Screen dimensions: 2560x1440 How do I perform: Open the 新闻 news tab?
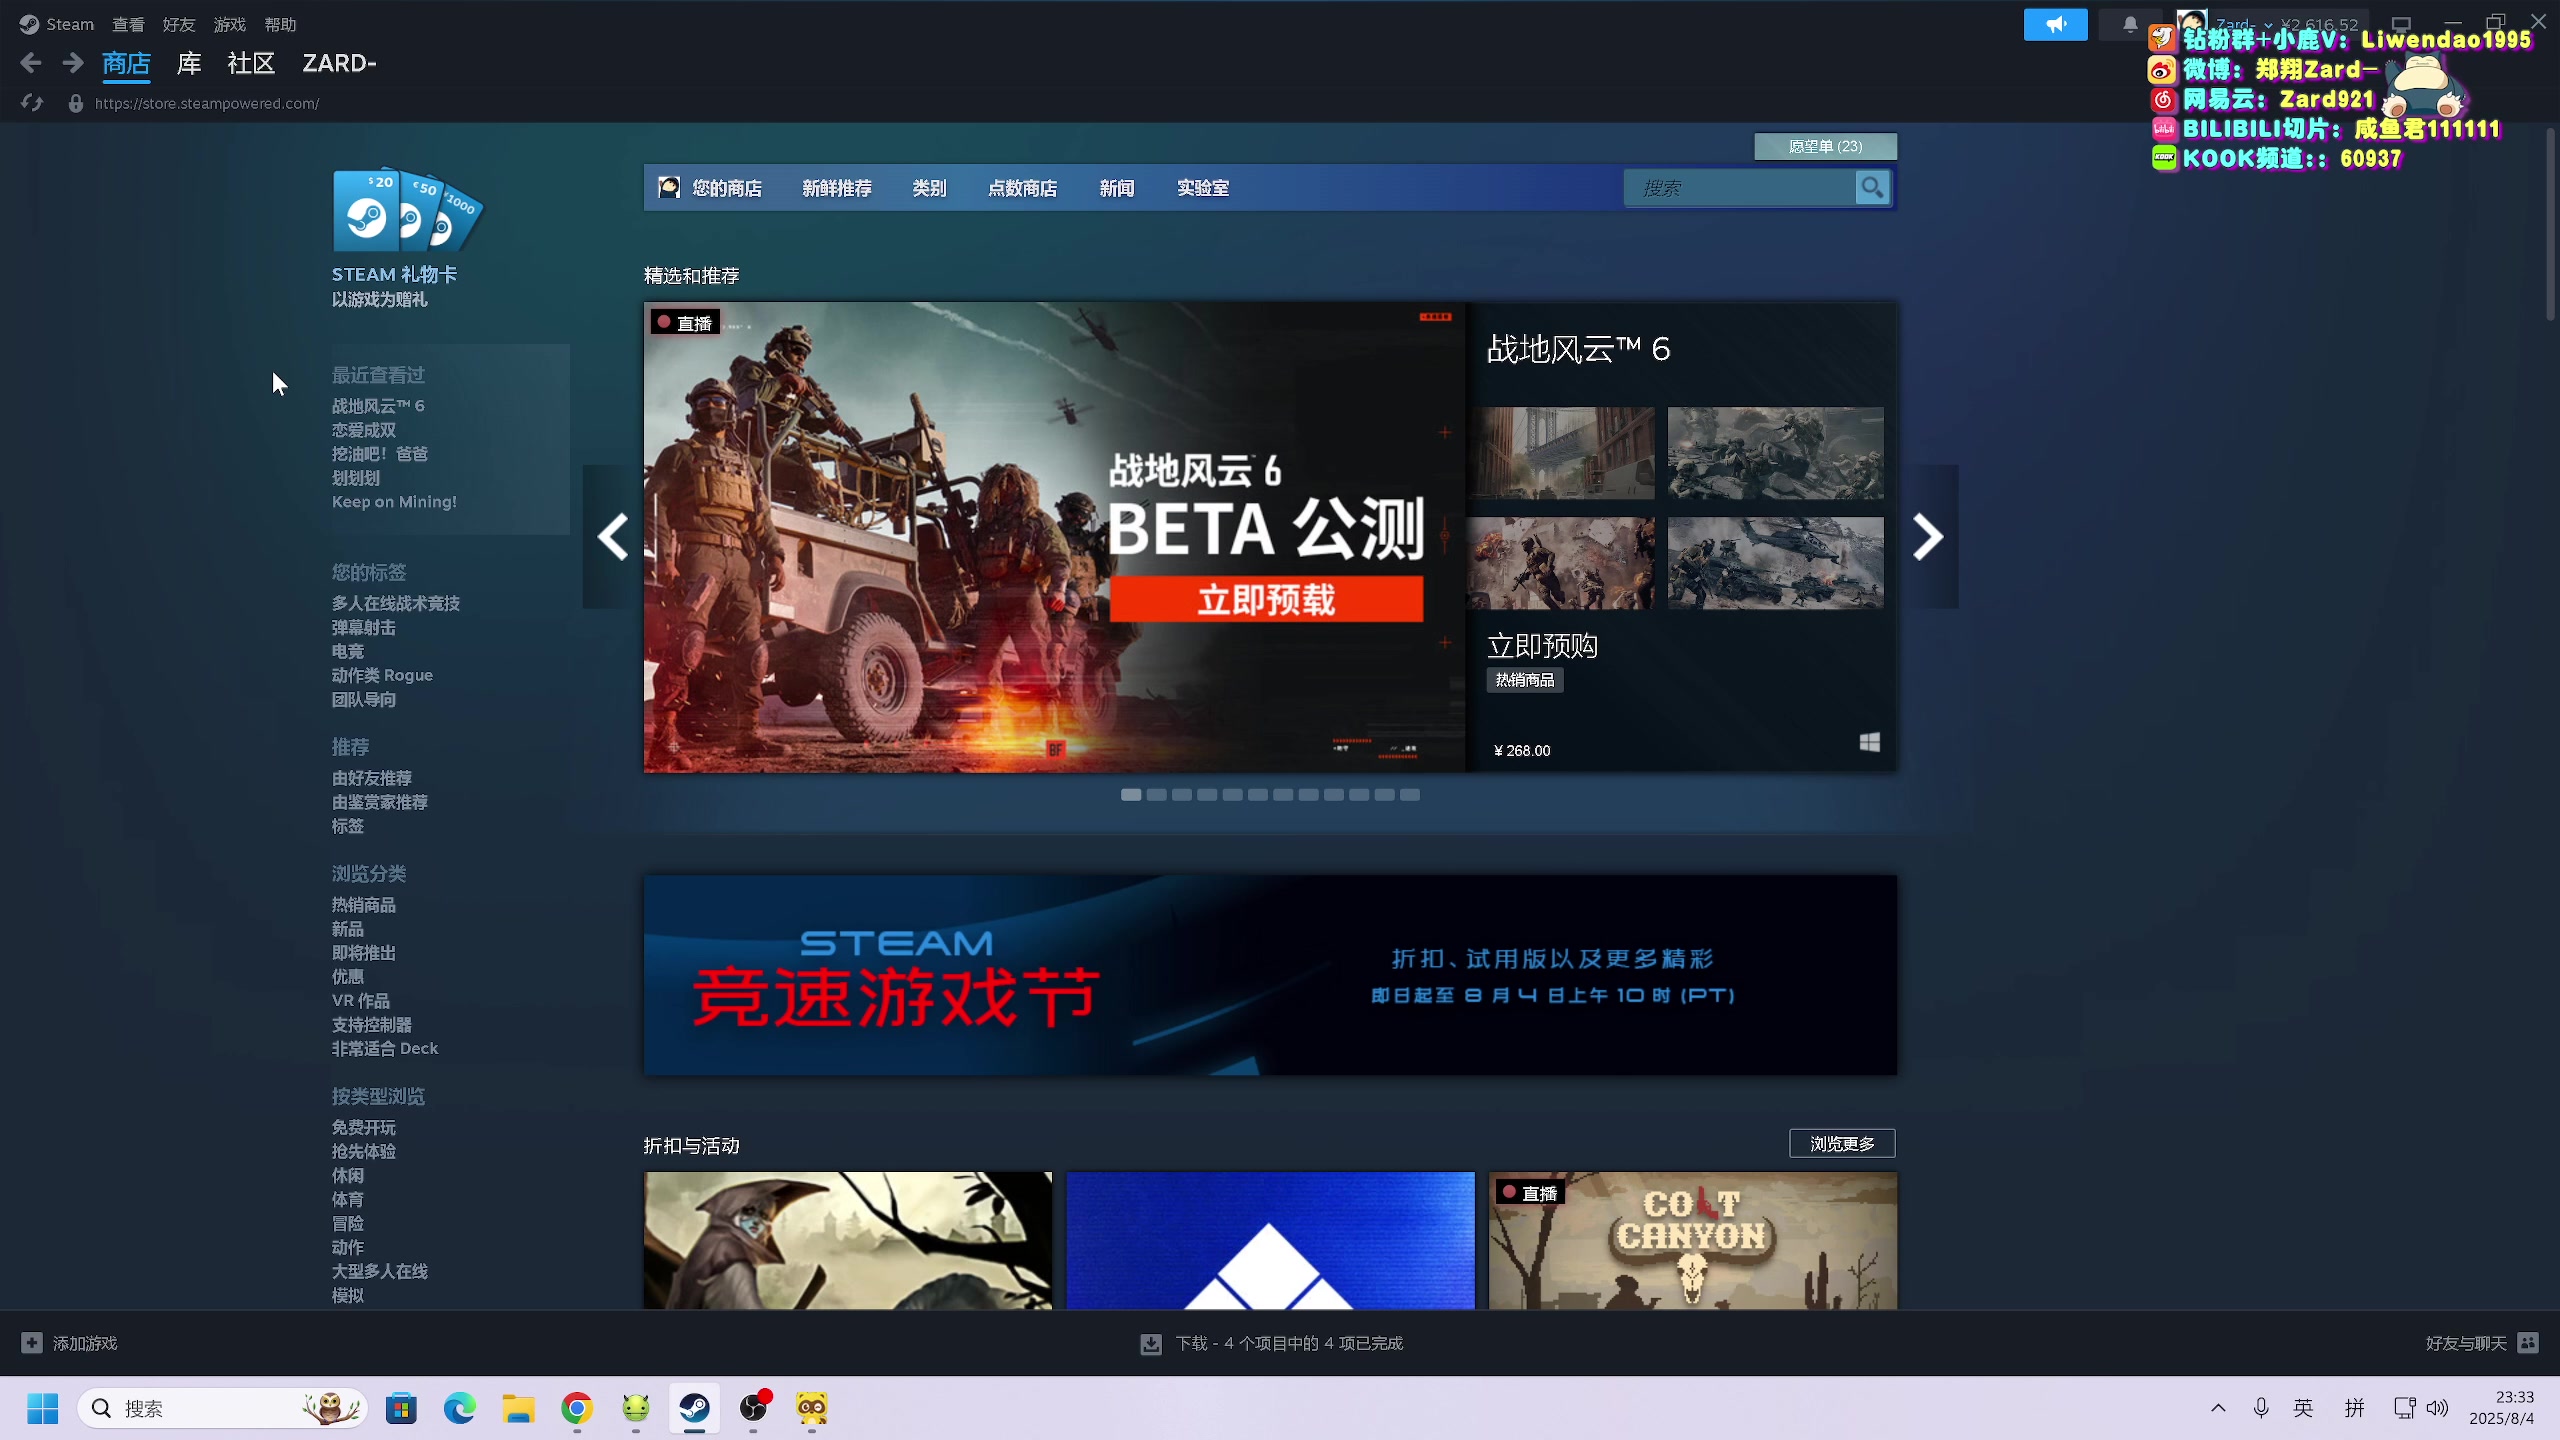click(1117, 188)
